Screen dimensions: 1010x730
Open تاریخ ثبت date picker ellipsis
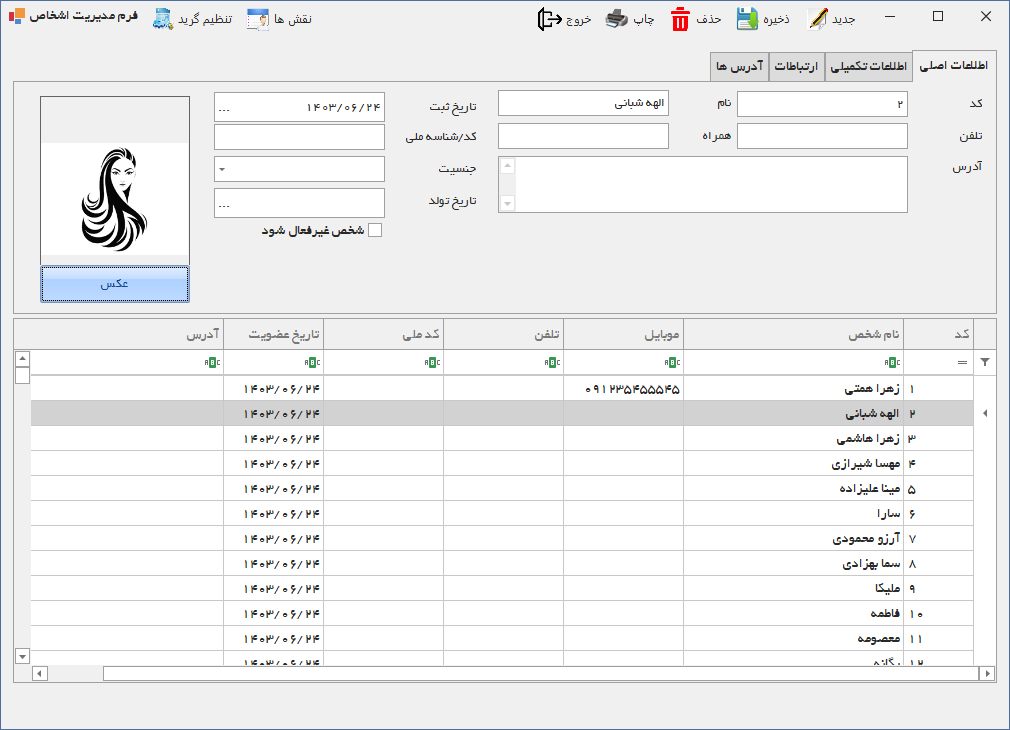[224, 108]
